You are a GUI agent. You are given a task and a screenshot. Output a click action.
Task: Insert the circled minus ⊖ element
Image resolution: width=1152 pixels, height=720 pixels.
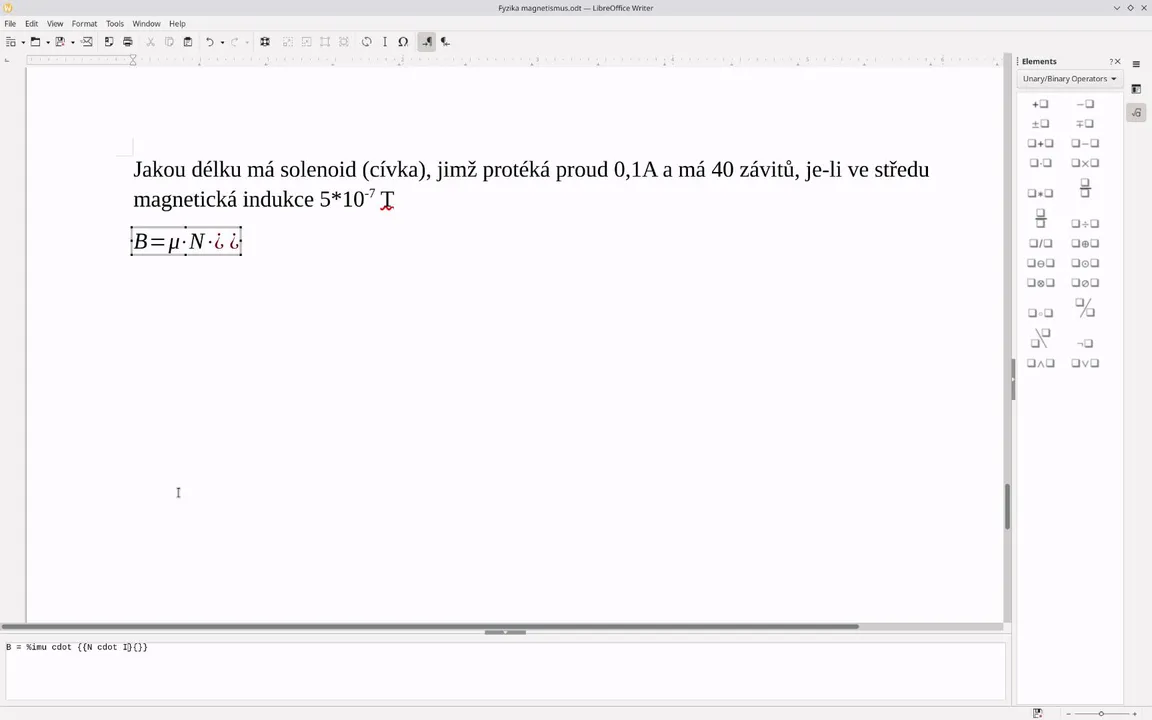(1040, 264)
